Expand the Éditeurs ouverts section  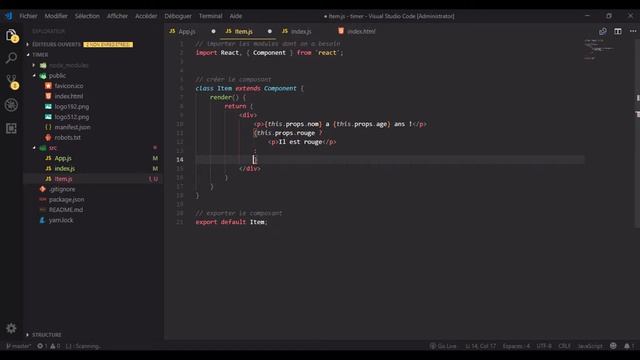[x=56, y=44]
